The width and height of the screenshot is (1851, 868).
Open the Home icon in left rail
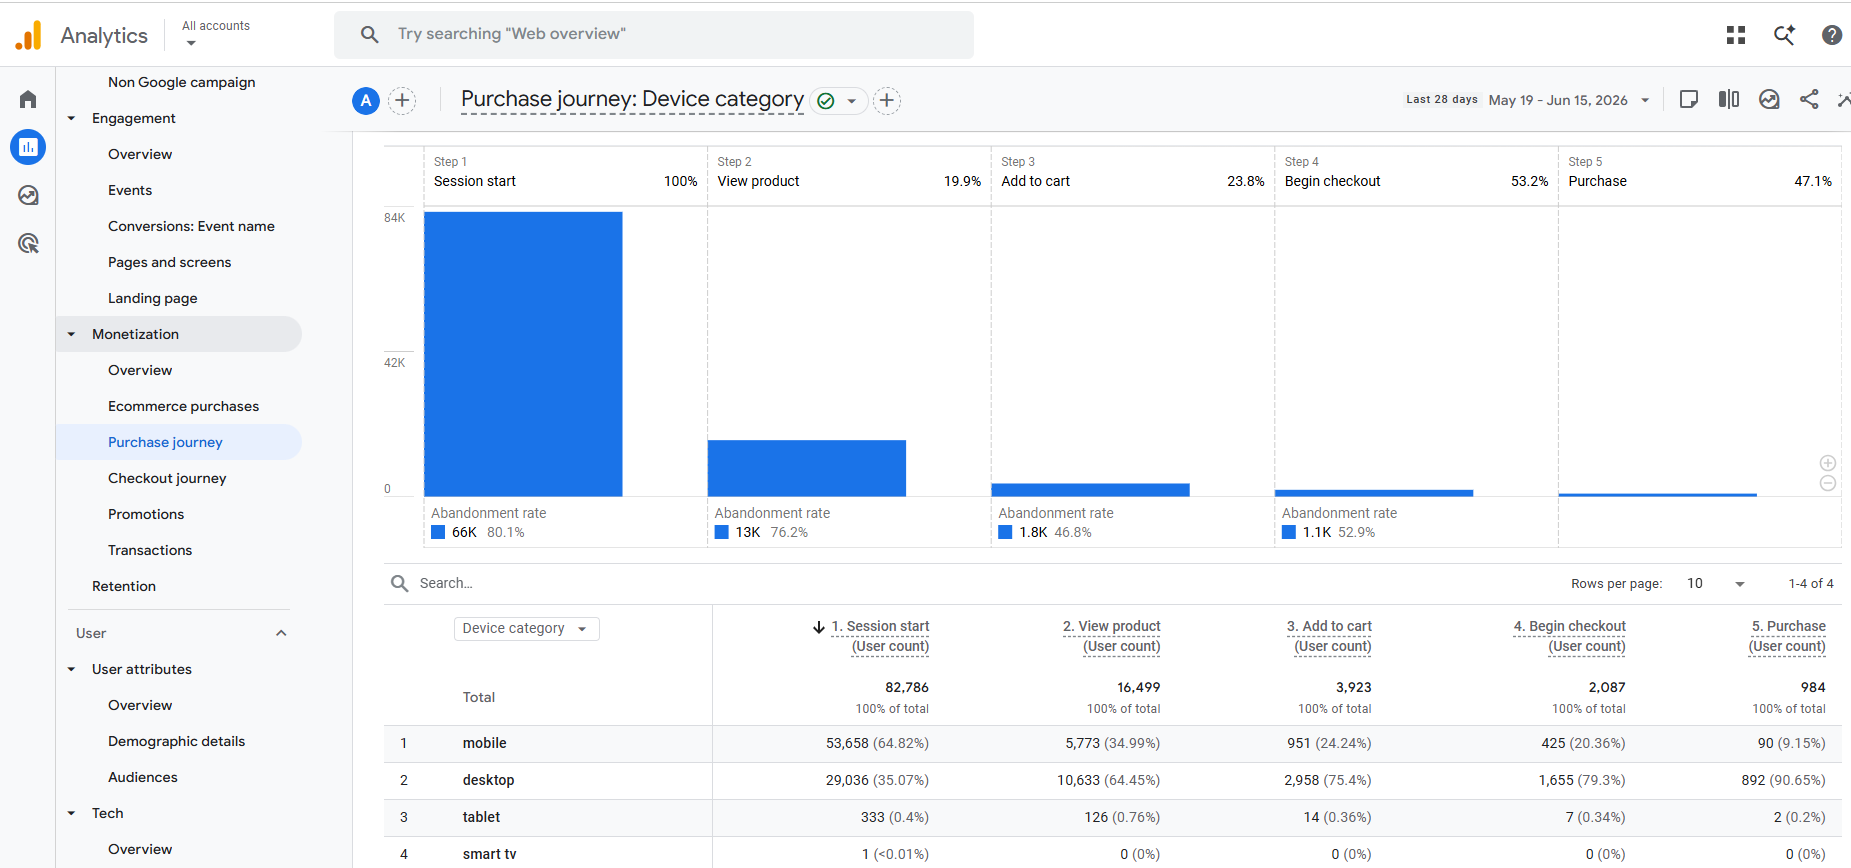tap(28, 99)
